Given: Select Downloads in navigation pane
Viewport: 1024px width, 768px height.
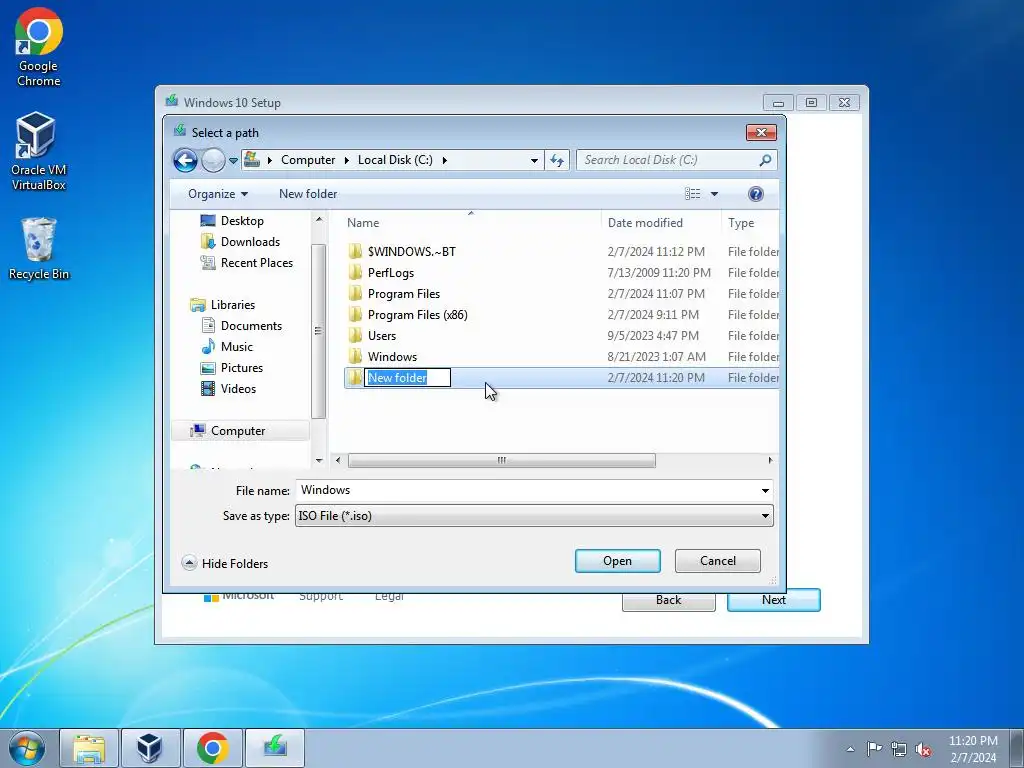Looking at the screenshot, I should (240, 242).
